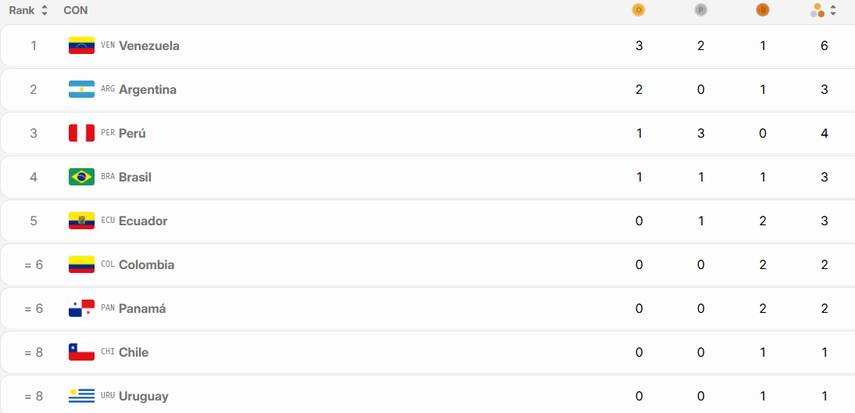Click the total medals column icon

click(x=818, y=10)
